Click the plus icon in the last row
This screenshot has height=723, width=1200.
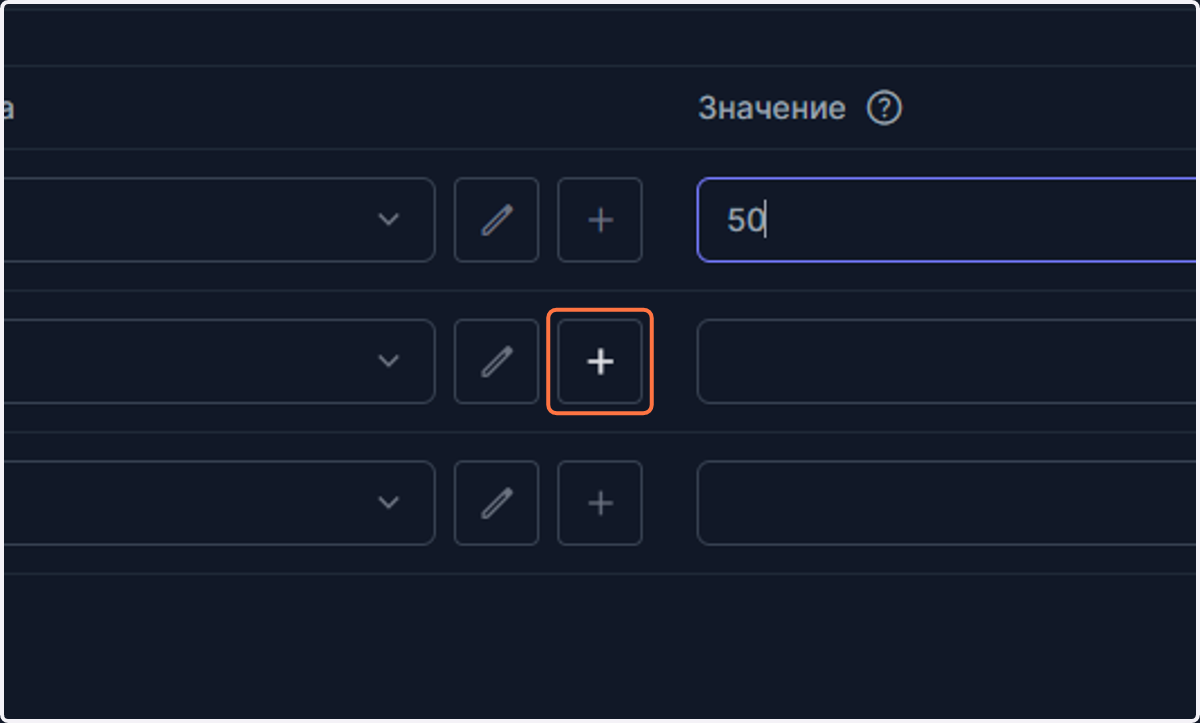600,503
